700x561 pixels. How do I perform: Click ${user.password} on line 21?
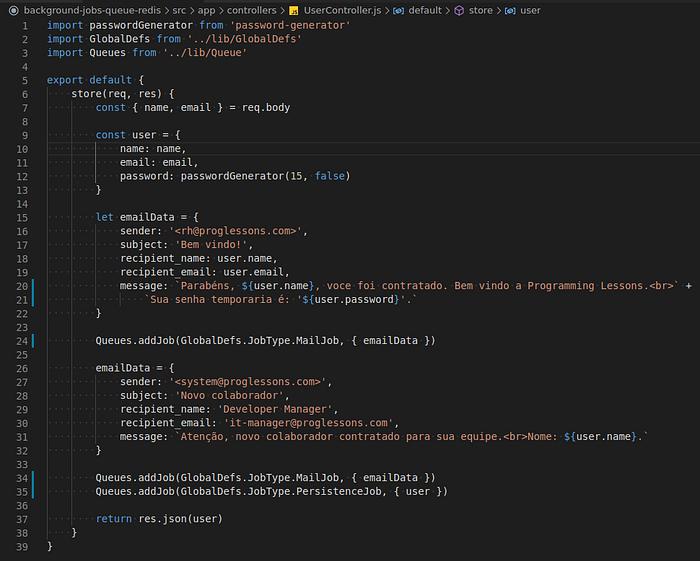[x=350, y=300]
